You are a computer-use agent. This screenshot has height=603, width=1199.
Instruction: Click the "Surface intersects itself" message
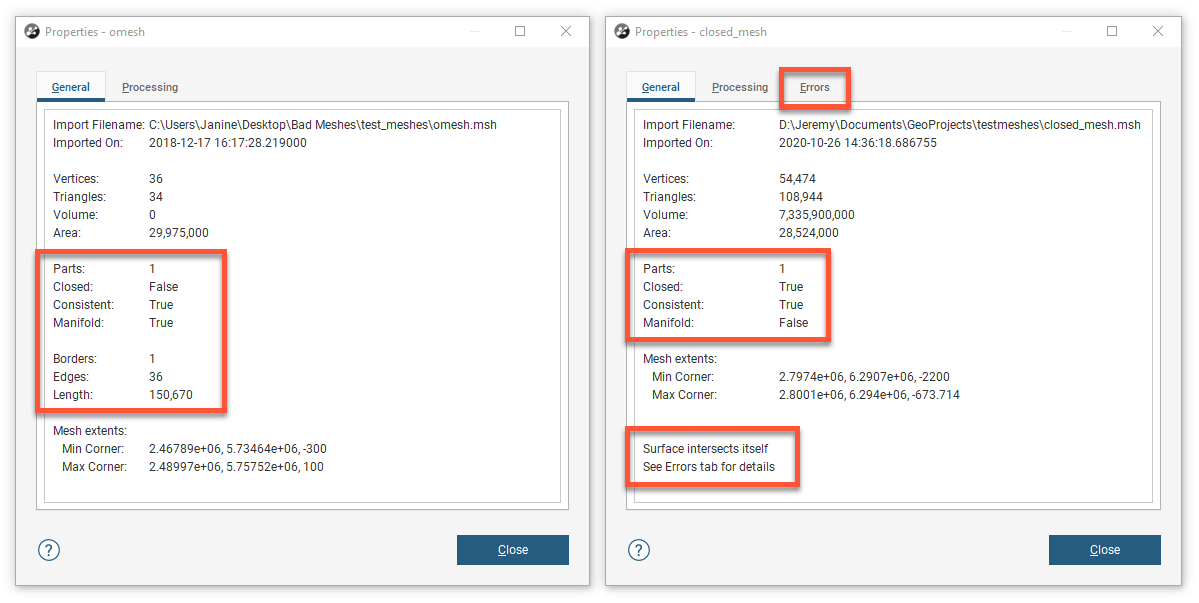point(705,449)
